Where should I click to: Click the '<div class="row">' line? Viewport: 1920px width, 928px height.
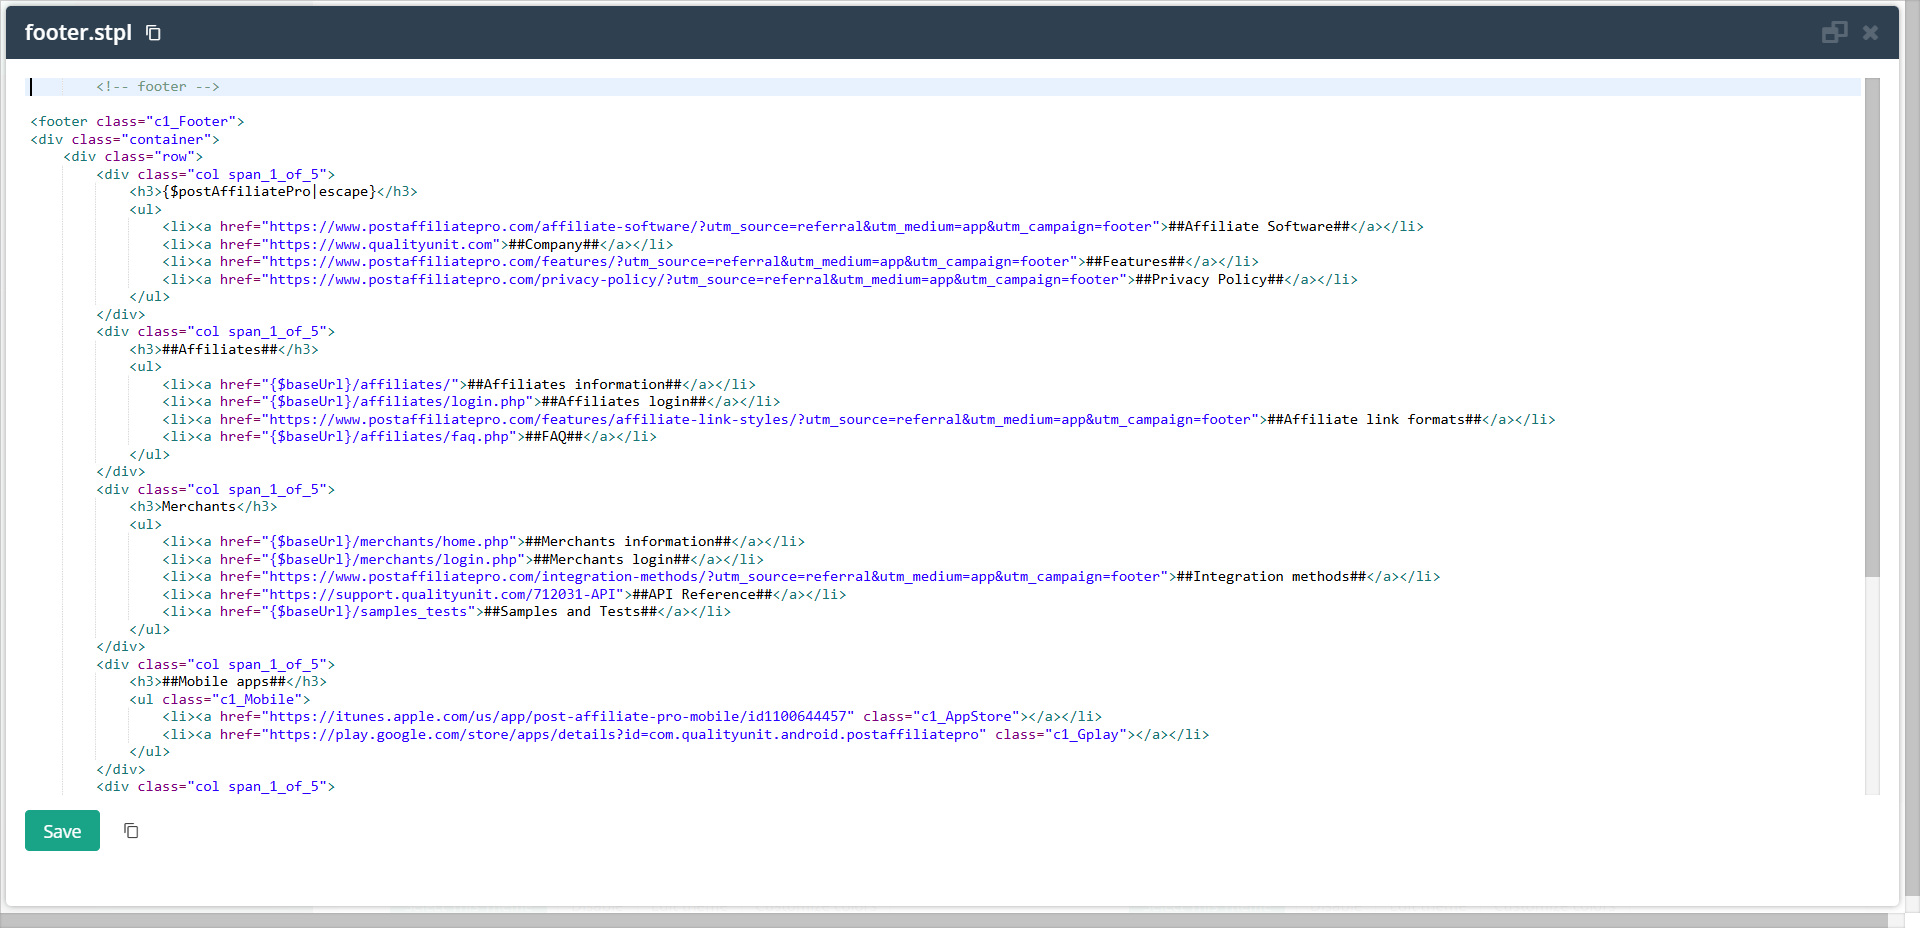[133, 157]
